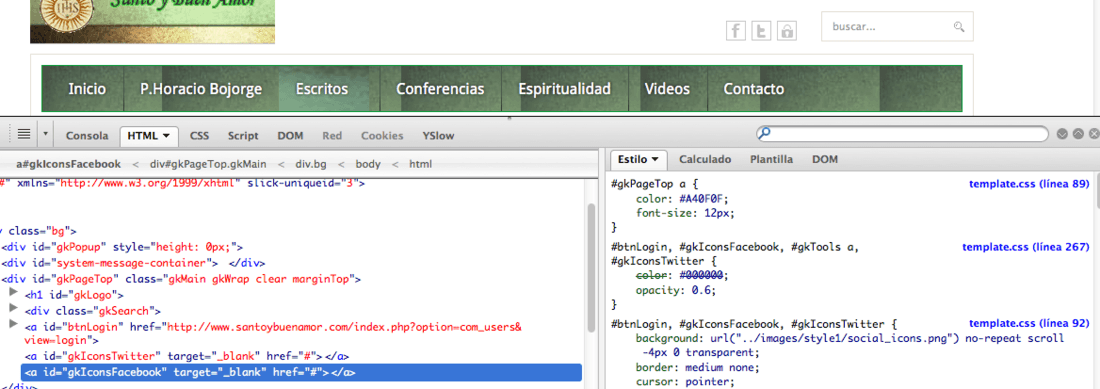Viewport: 1100px width, 389px height.
Task: Click the Twitter icon in page header
Action: tap(761, 31)
